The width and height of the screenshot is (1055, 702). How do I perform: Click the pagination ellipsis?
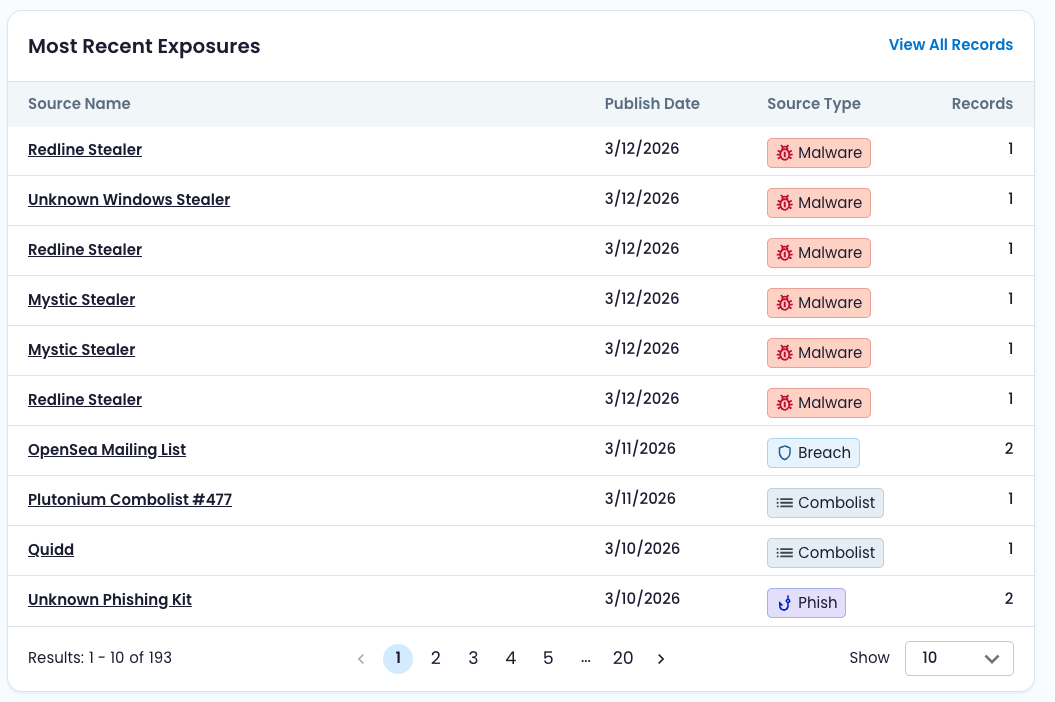(x=585, y=658)
